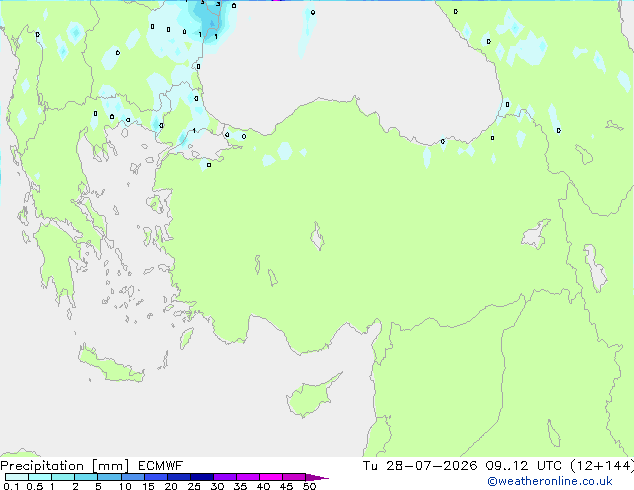The height and width of the screenshot is (490, 634).
Task: Pick the legend swatch between 0.1 and 0.5
Action: [x=17, y=477]
